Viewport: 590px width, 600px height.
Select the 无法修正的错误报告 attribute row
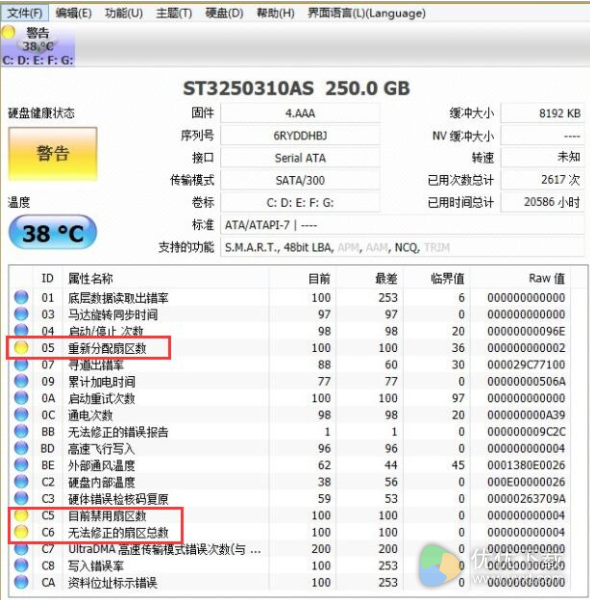click(x=289, y=432)
